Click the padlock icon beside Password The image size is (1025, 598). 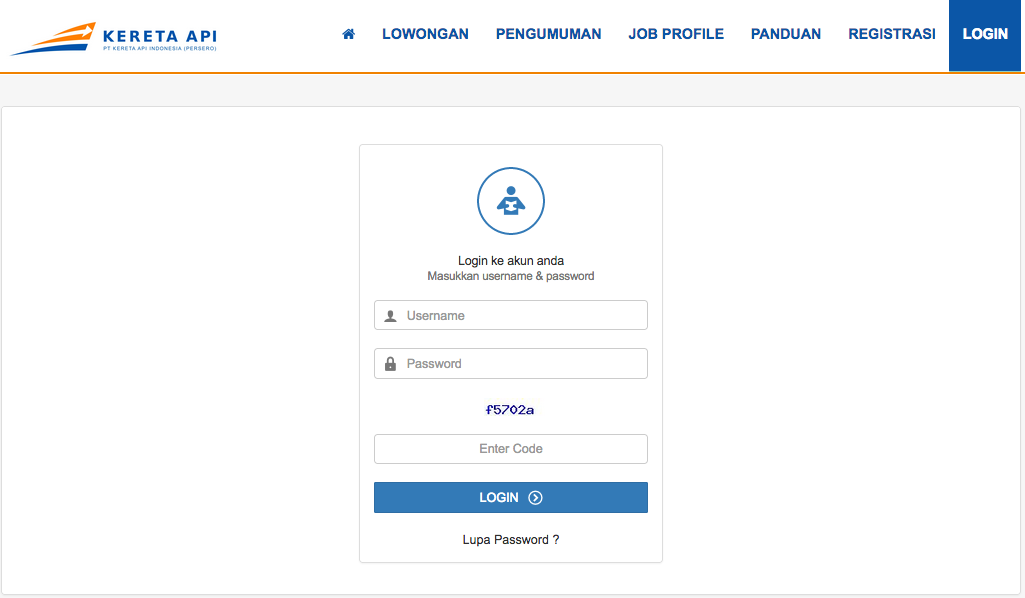pyautogui.click(x=391, y=364)
